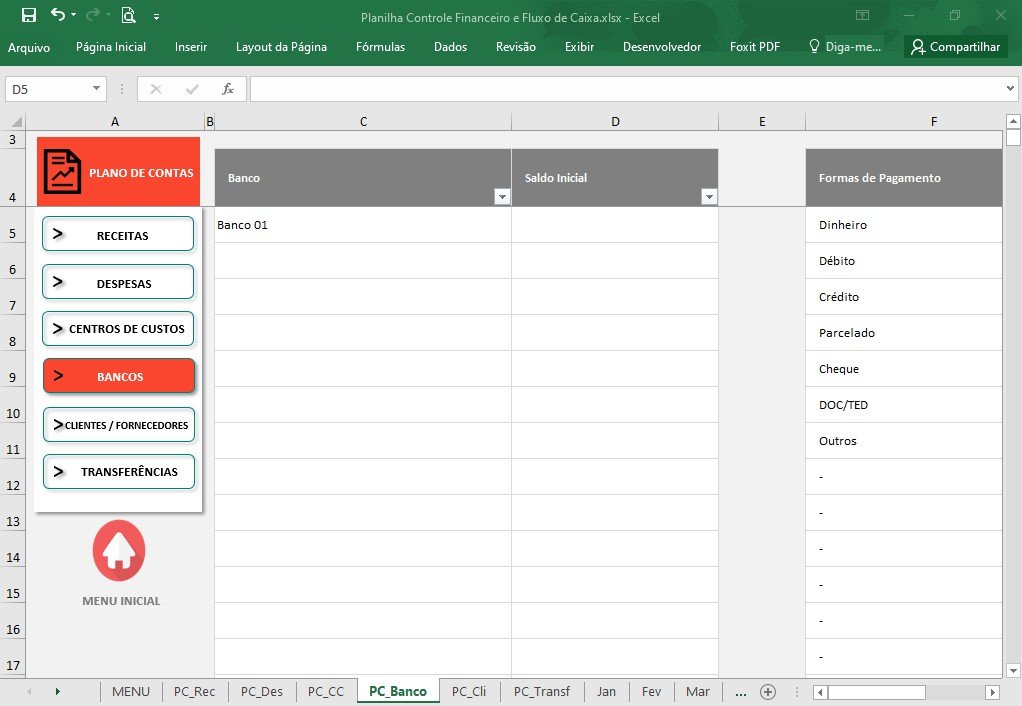Open the Saldo Inicial filter dropdown
This screenshot has width=1022, height=706.
tap(709, 196)
